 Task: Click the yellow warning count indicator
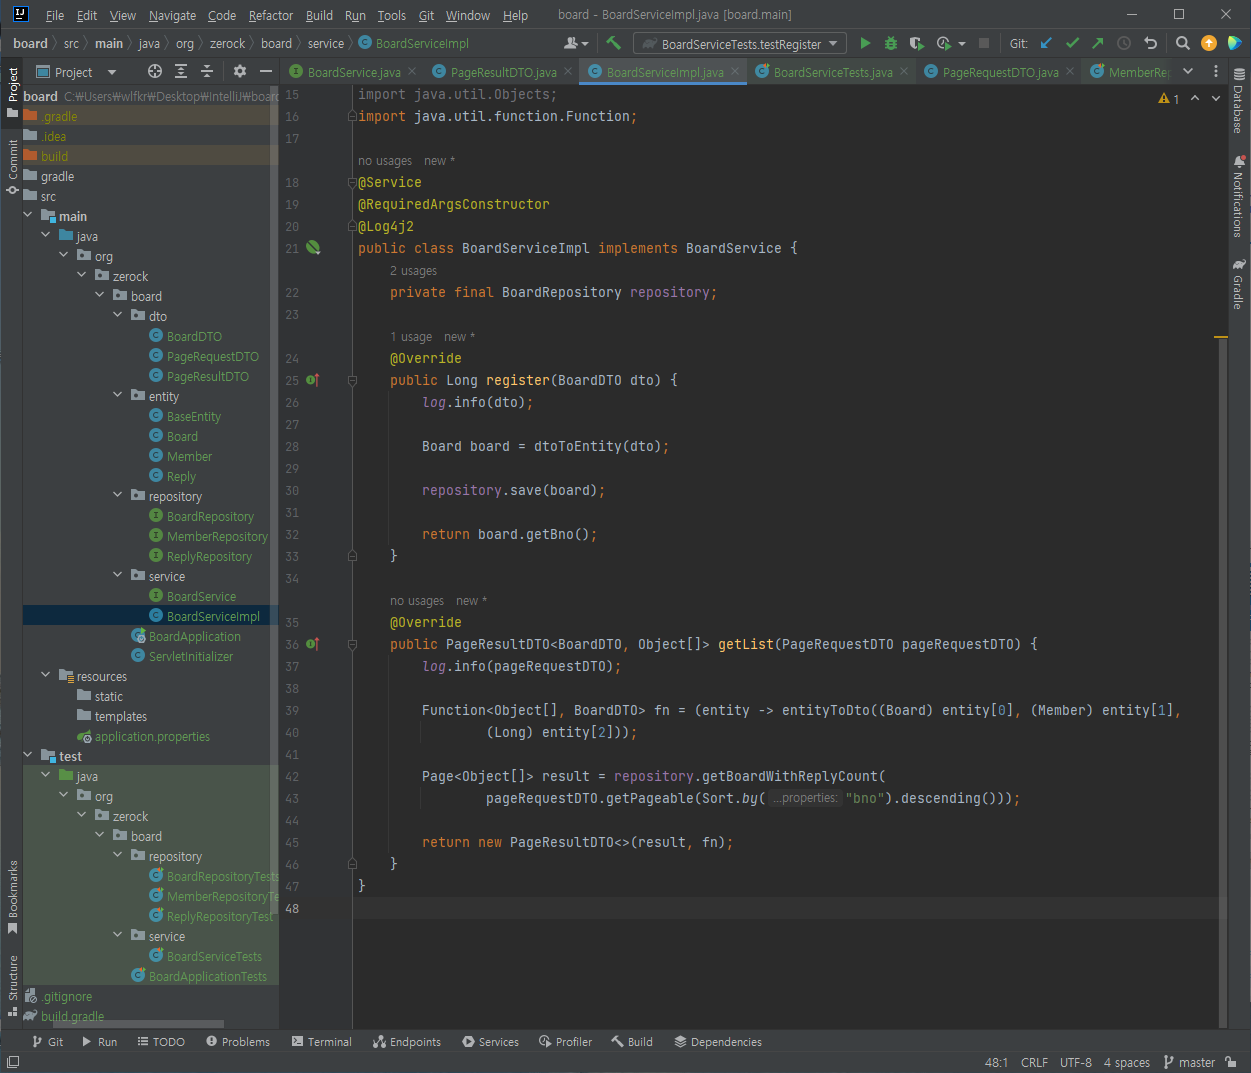pyautogui.click(x=1169, y=98)
